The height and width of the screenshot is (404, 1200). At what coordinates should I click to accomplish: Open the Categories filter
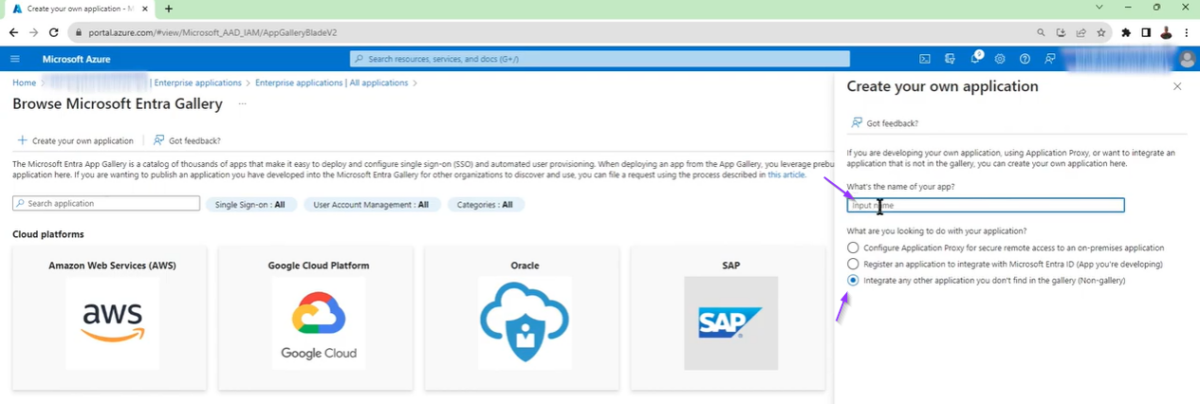tap(485, 204)
